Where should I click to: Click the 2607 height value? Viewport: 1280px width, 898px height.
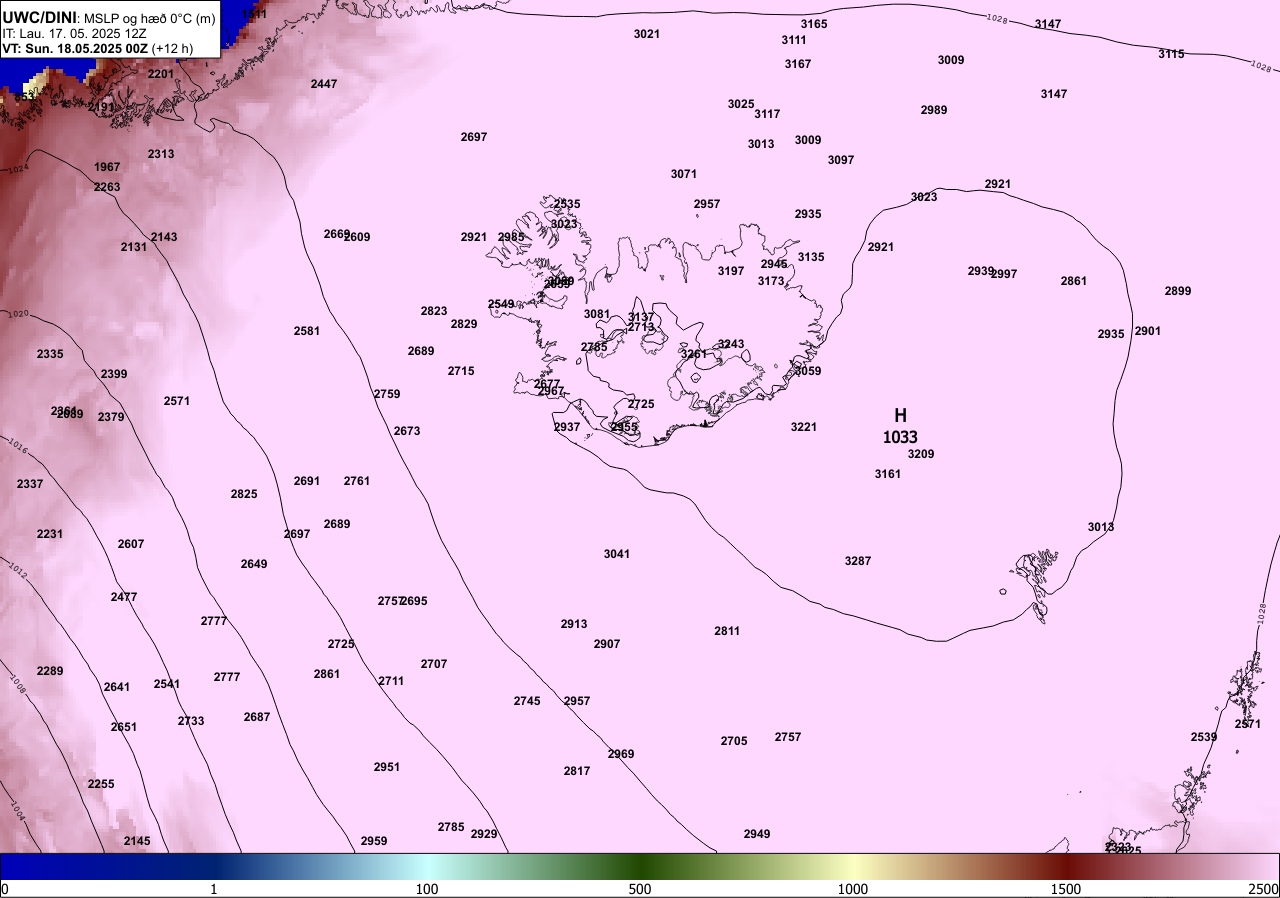[131, 544]
